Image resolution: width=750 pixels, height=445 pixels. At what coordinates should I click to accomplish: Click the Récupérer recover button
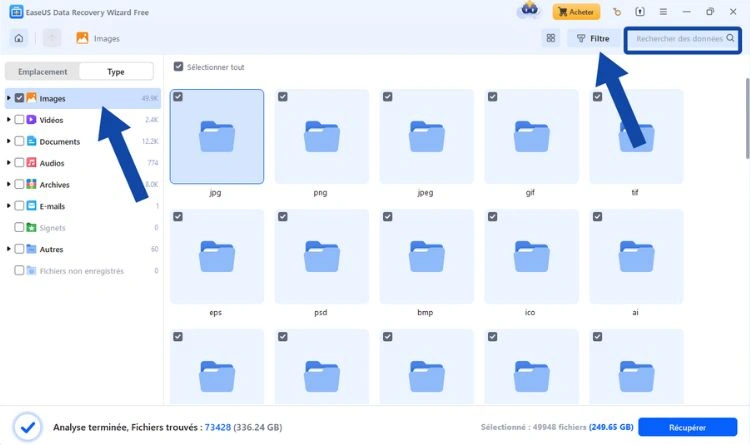coord(687,427)
